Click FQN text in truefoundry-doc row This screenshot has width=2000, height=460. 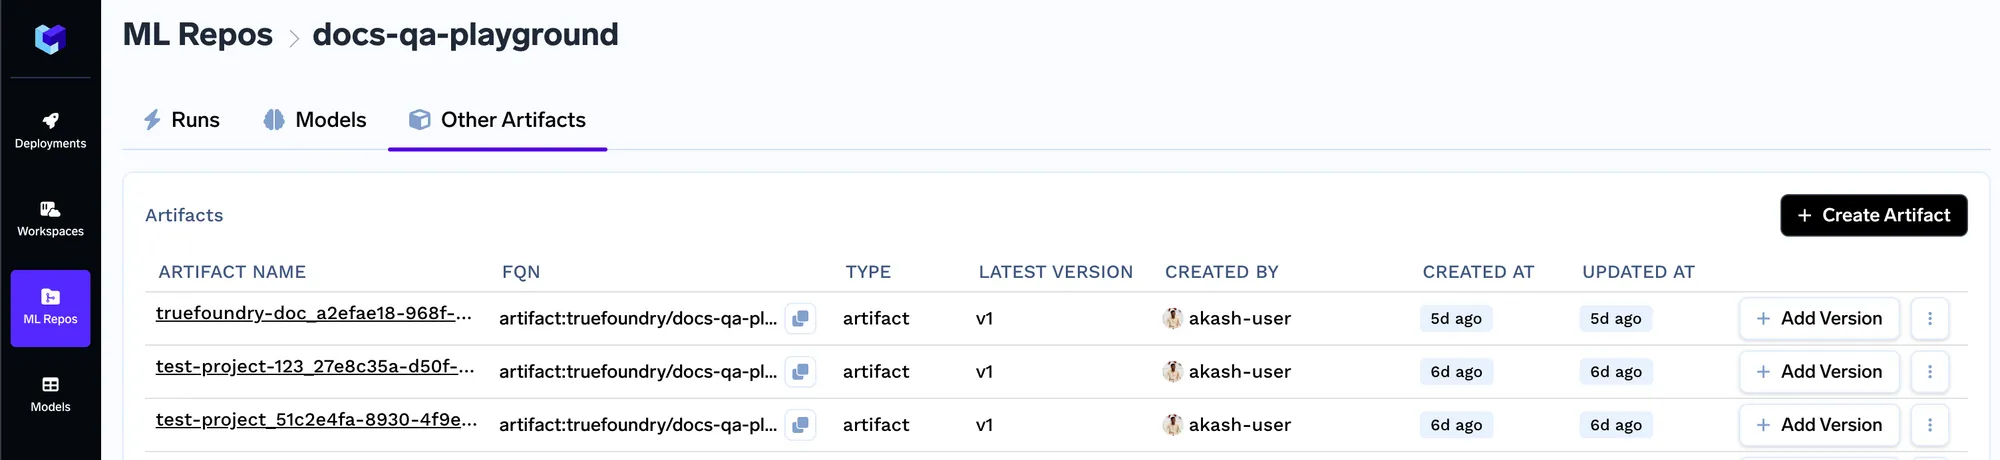(638, 318)
